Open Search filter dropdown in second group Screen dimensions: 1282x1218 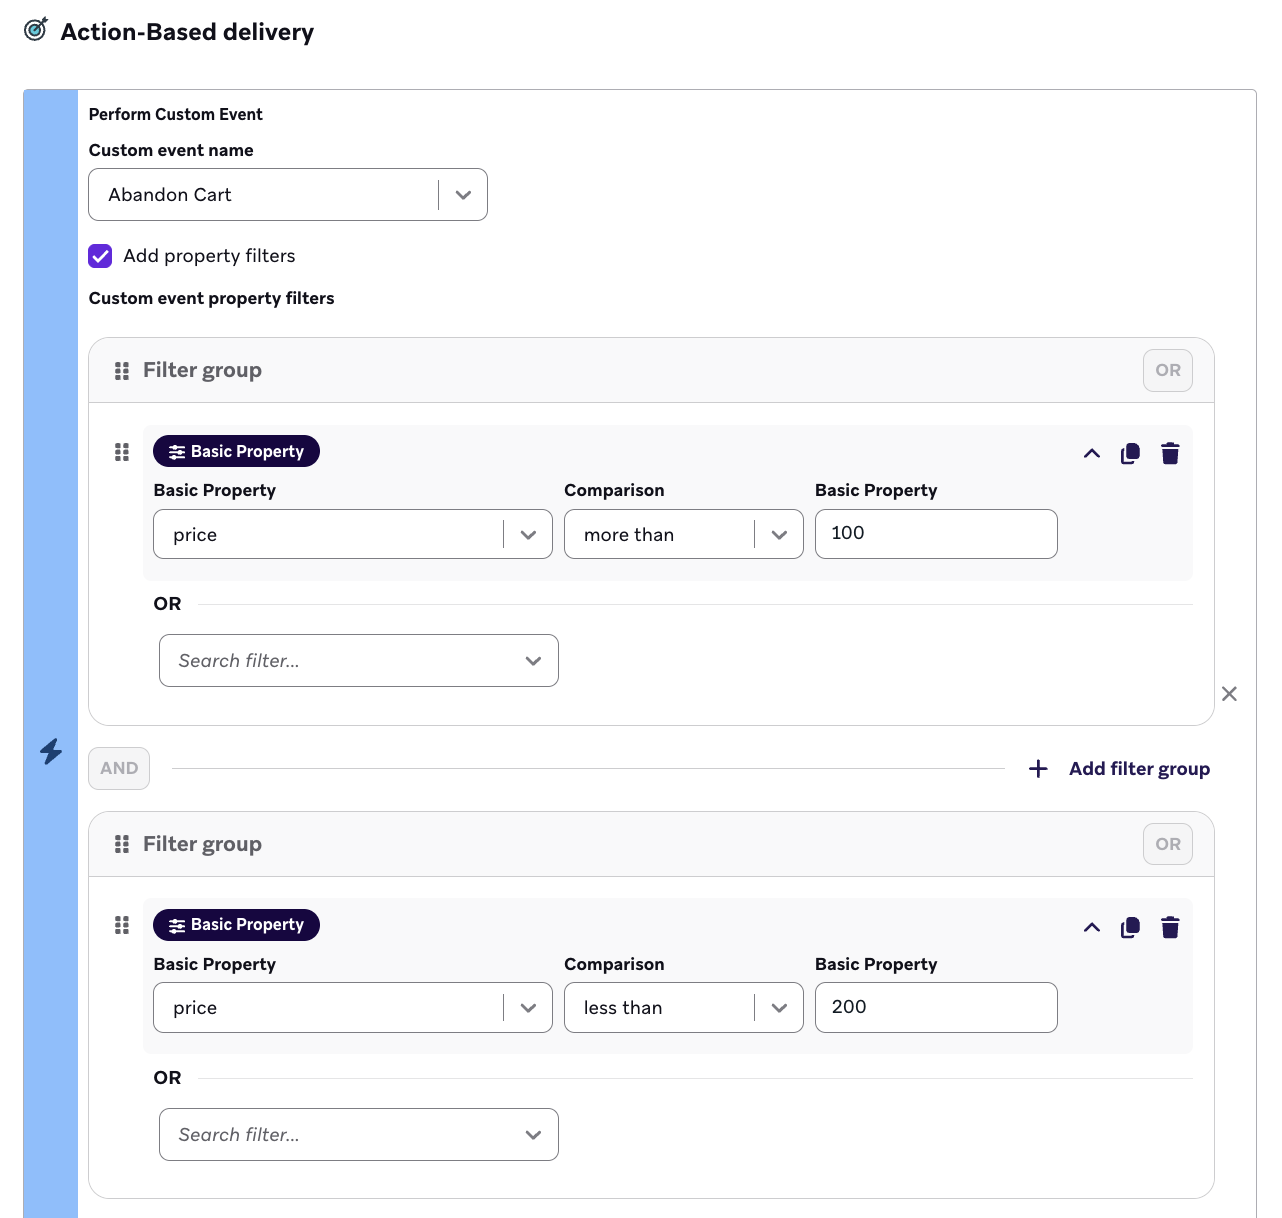tap(359, 1135)
